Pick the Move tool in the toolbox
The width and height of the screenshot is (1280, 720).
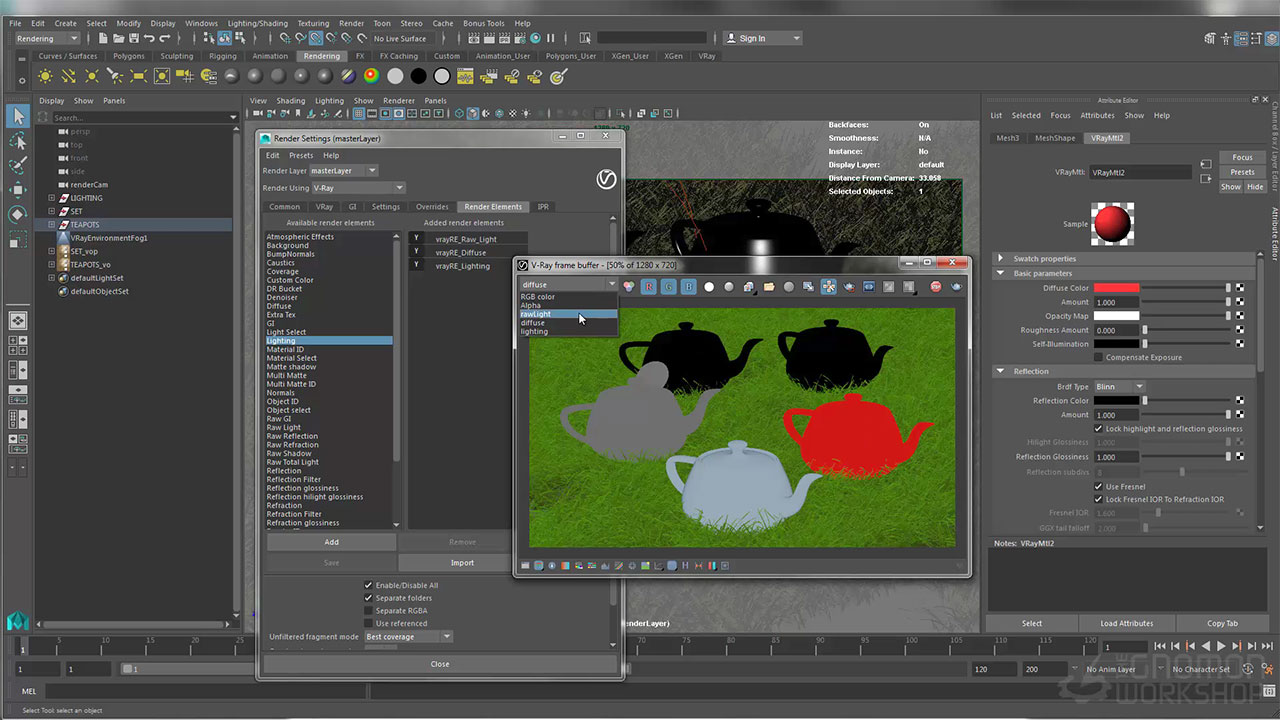(18, 190)
